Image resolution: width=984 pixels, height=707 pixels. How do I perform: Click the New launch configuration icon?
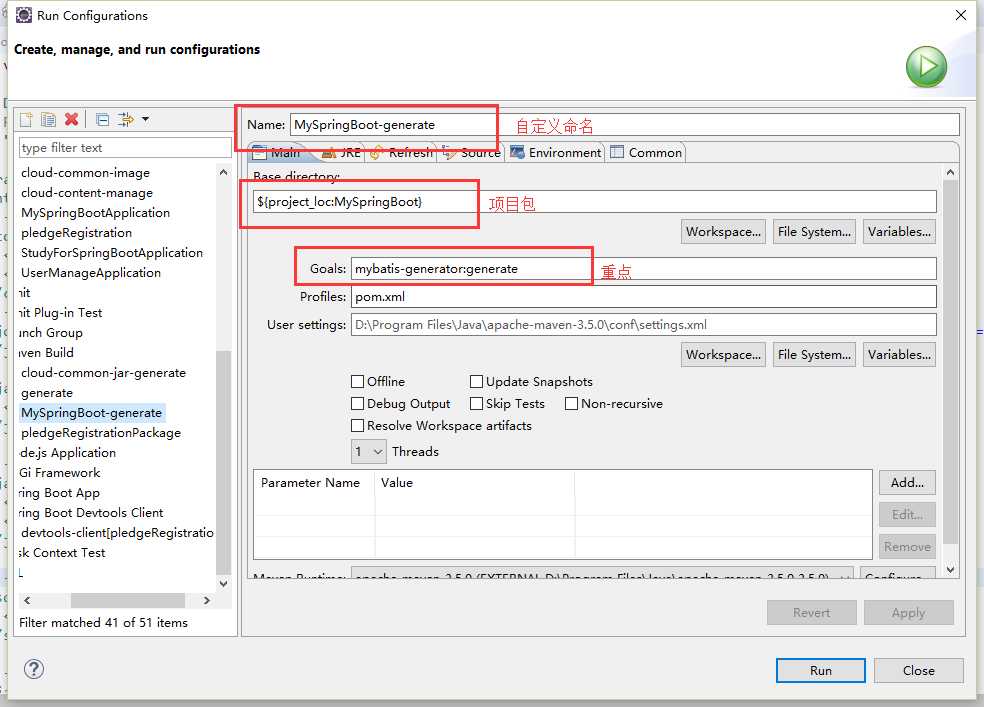point(26,119)
